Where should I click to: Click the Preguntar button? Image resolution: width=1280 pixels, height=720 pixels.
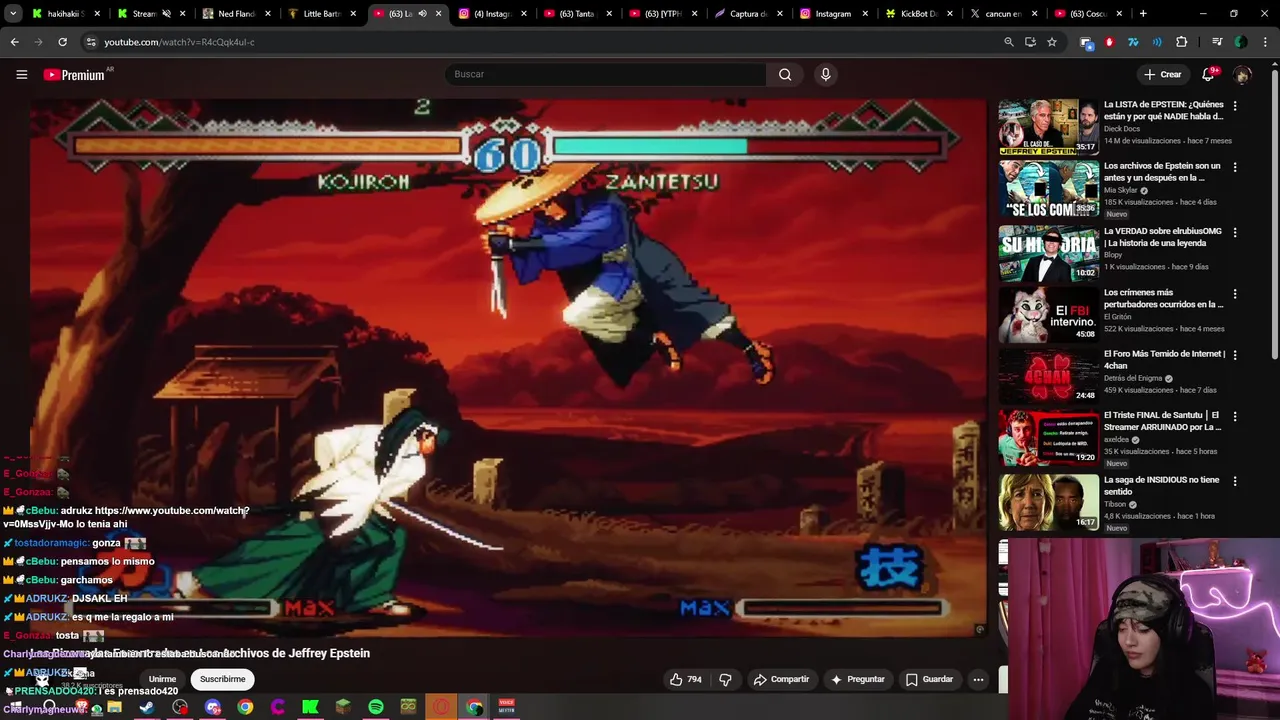tap(858, 679)
